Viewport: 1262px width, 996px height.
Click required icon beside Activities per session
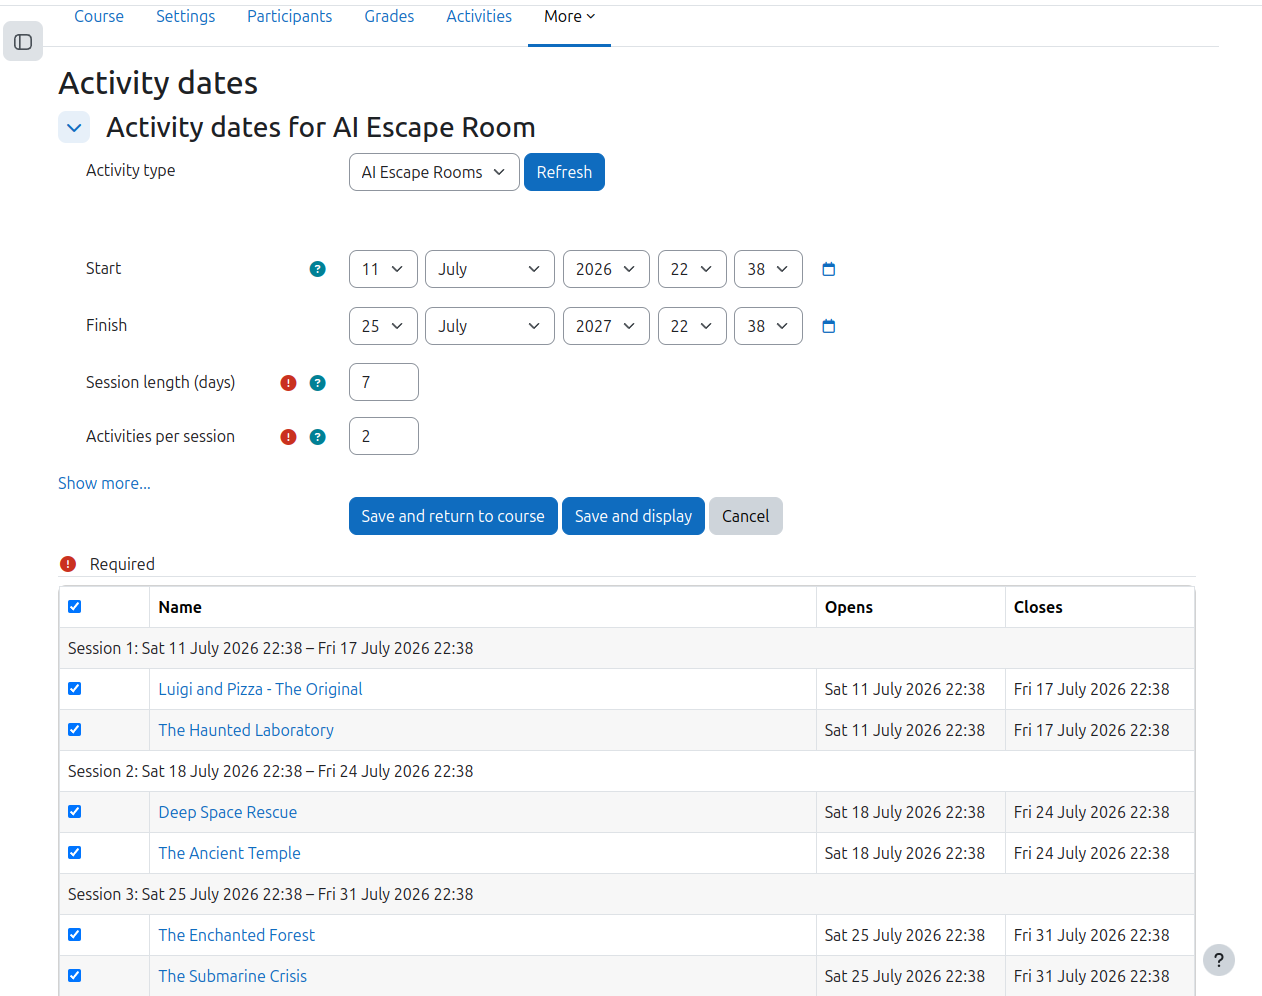click(288, 437)
